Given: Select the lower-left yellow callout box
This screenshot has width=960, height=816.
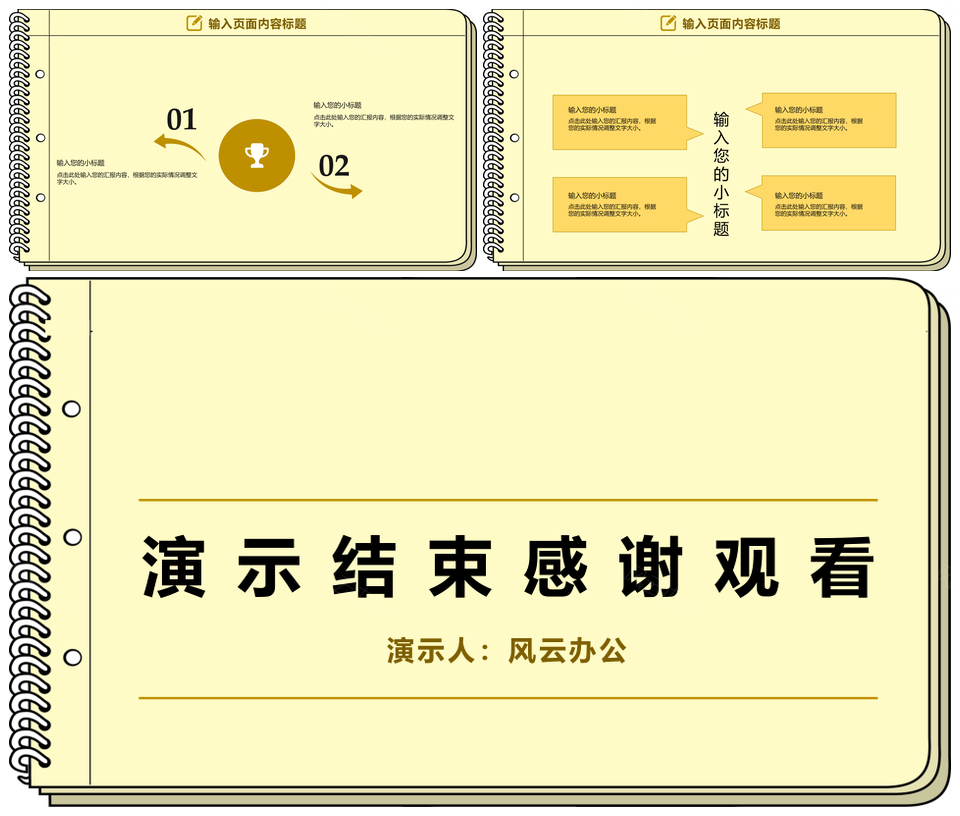Looking at the screenshot, I should [619, 204].
